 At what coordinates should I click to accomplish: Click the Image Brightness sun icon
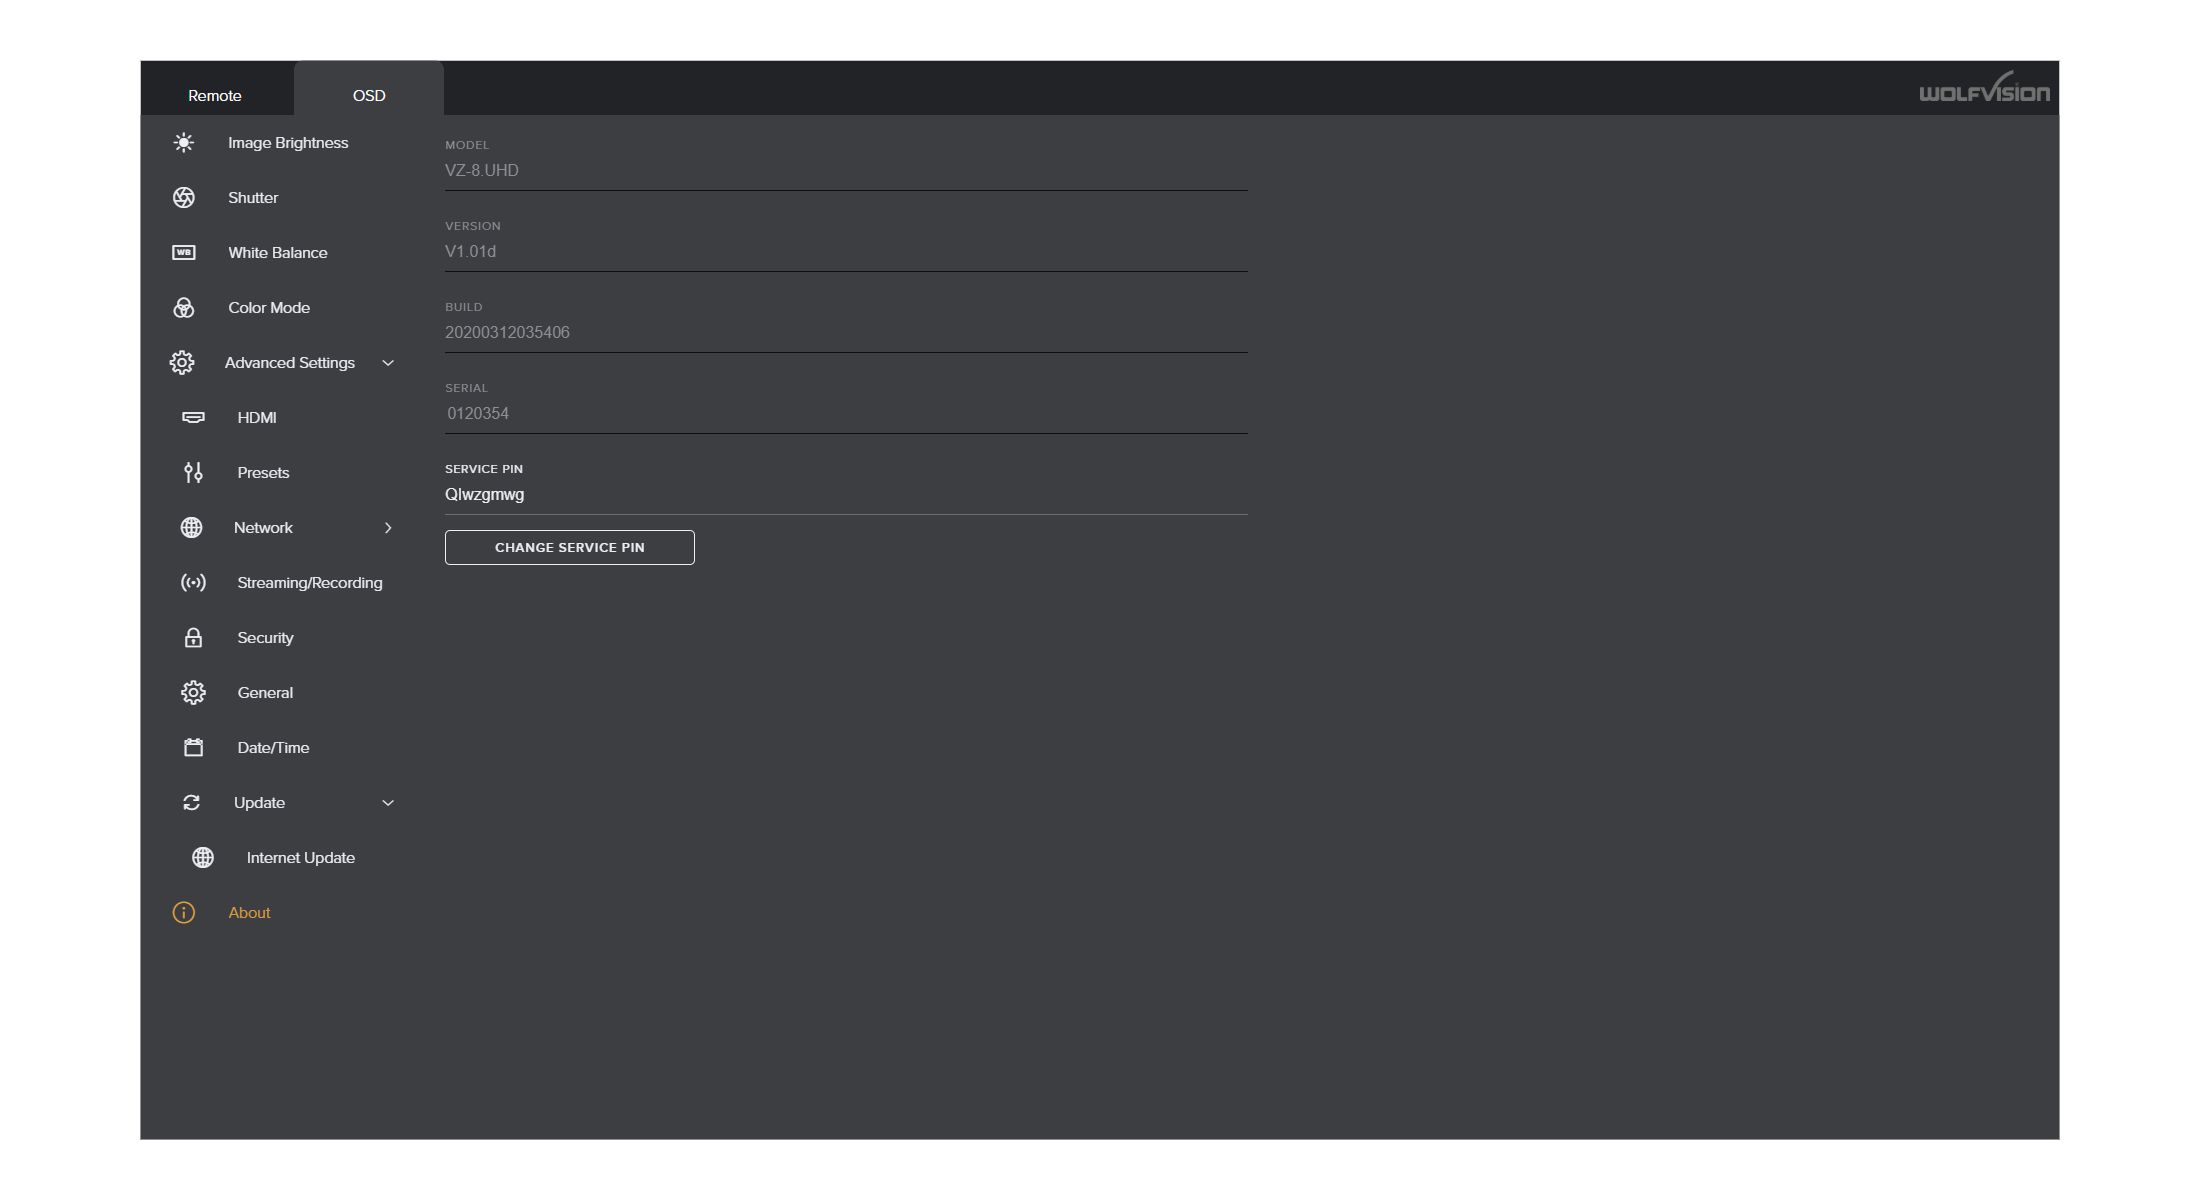pos(184,143)
